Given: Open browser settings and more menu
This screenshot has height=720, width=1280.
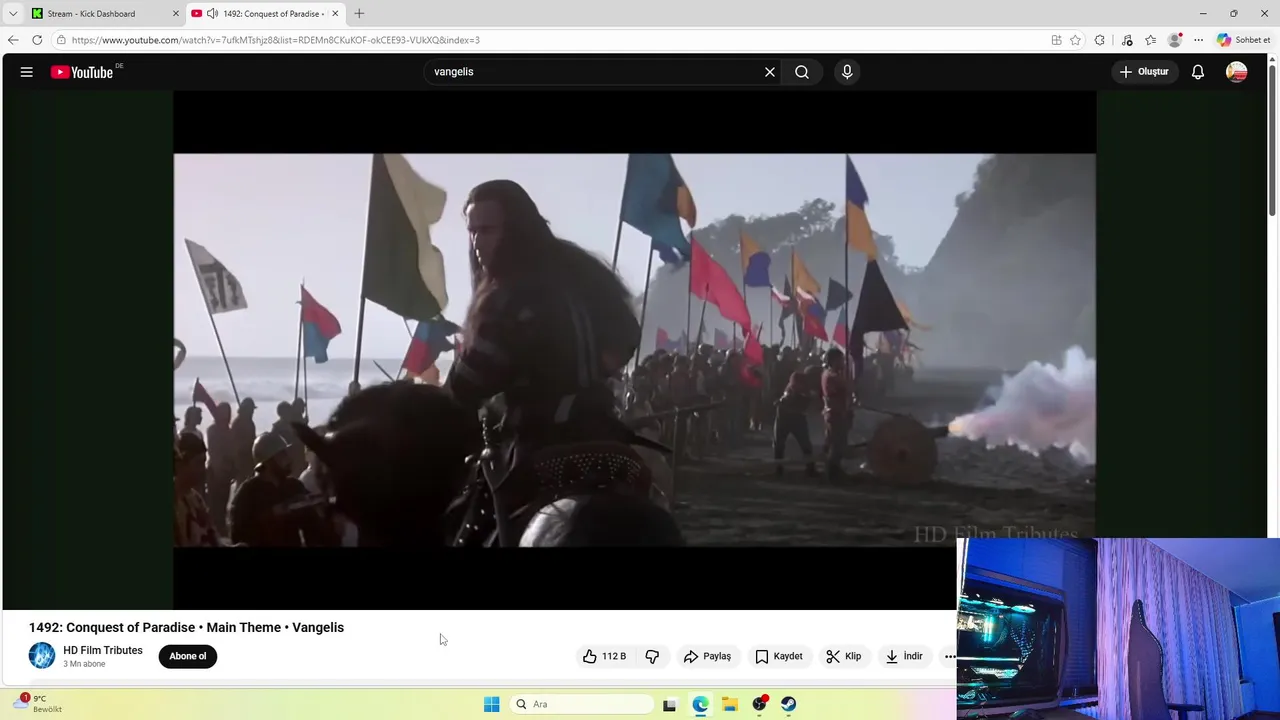Looking at the screenshot, I should pos(1198,40).
